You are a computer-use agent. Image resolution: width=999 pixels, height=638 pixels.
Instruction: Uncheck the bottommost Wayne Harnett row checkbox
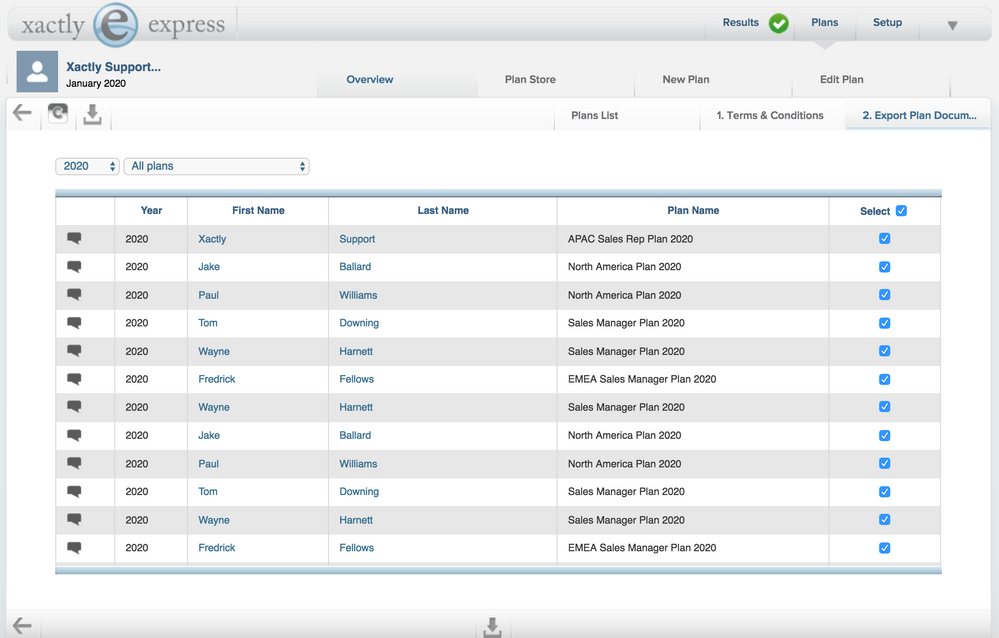pyautogui.click(x=884, y=519)
